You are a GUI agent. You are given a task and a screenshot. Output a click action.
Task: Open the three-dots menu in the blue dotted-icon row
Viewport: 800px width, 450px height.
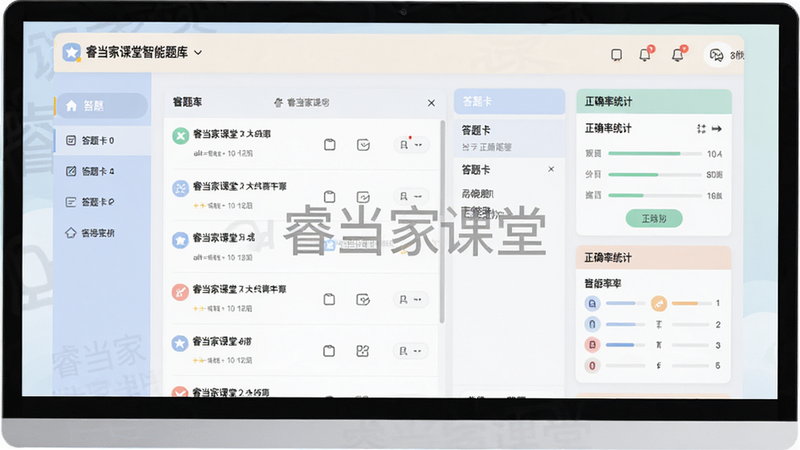tap(418, 196)
